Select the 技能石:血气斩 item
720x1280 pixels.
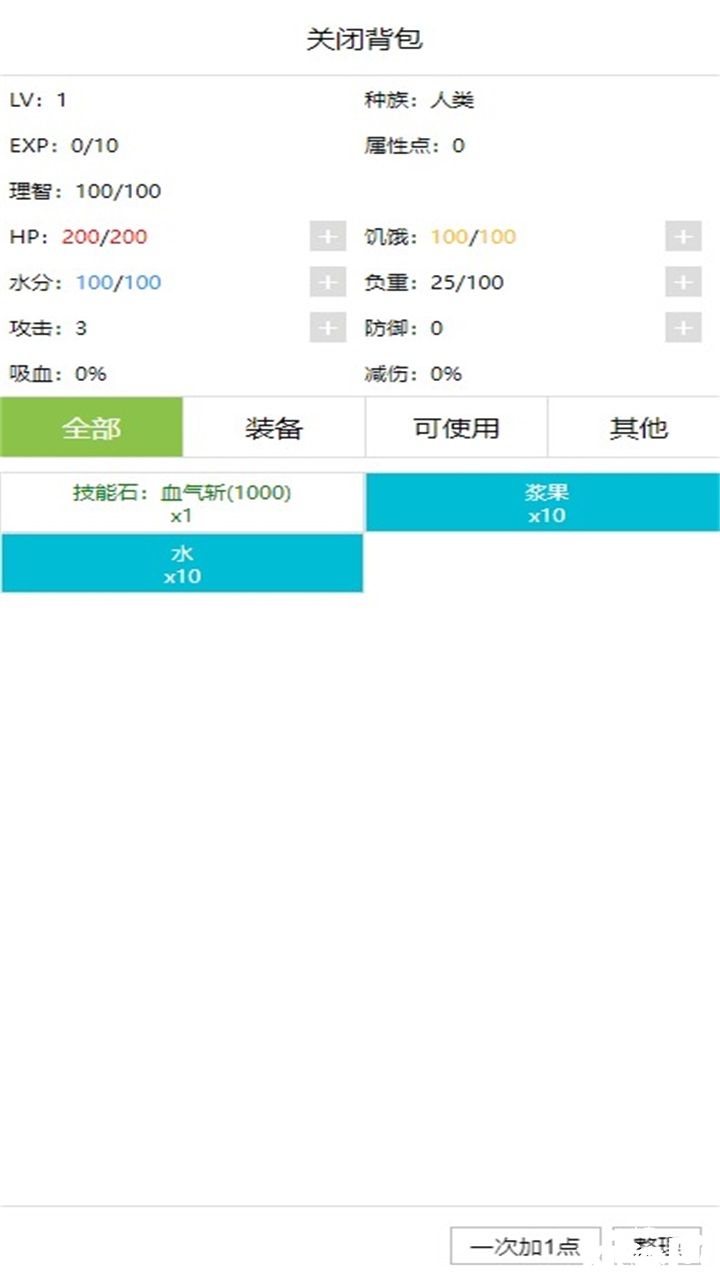tap(182, 504)
